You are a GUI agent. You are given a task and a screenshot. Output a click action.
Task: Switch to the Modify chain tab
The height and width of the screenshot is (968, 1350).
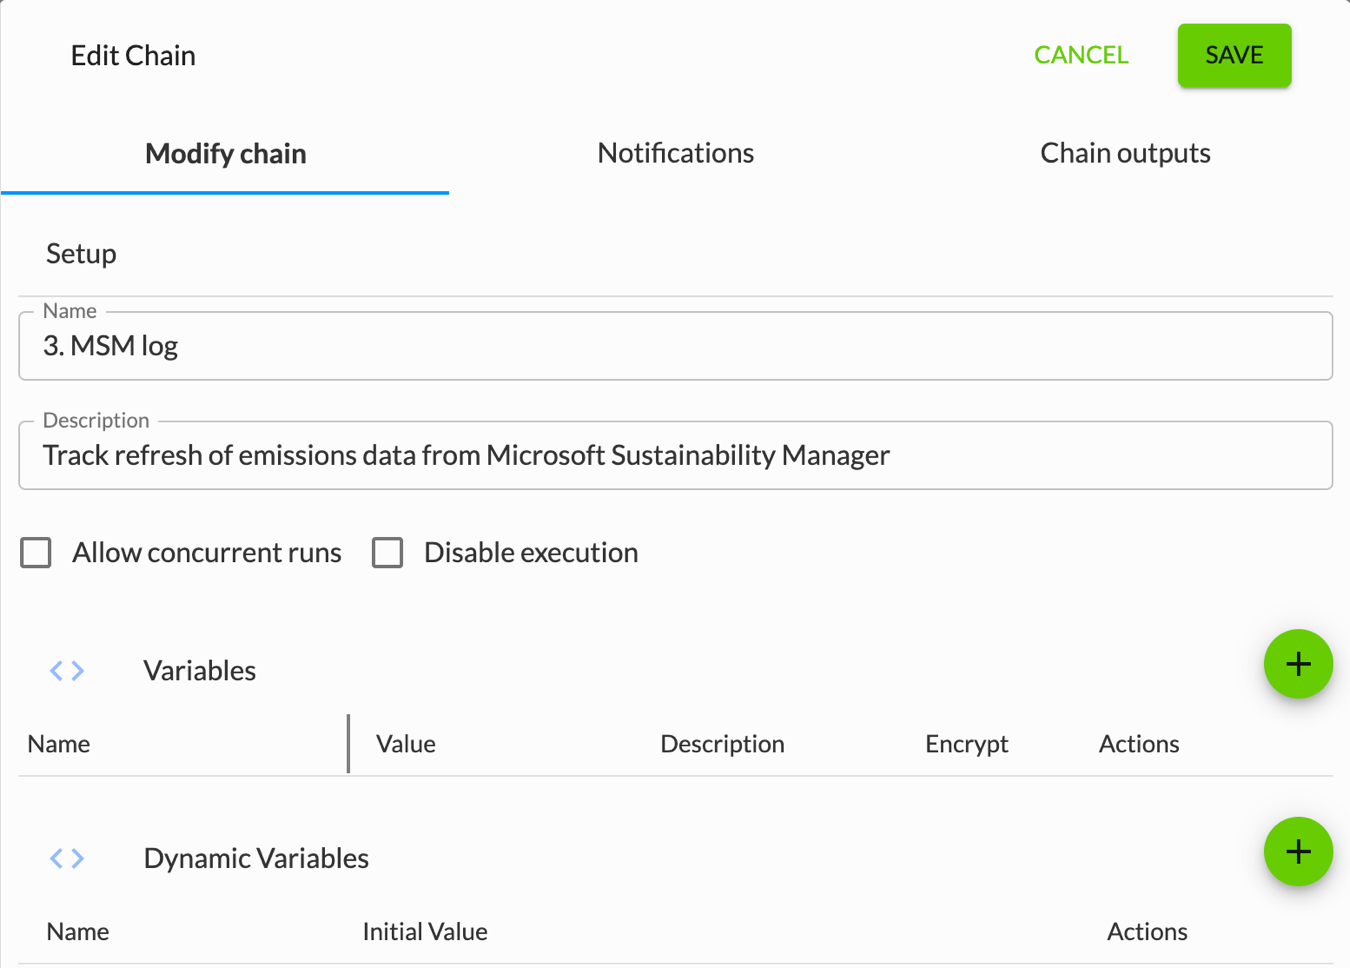(x=225, y=154)
